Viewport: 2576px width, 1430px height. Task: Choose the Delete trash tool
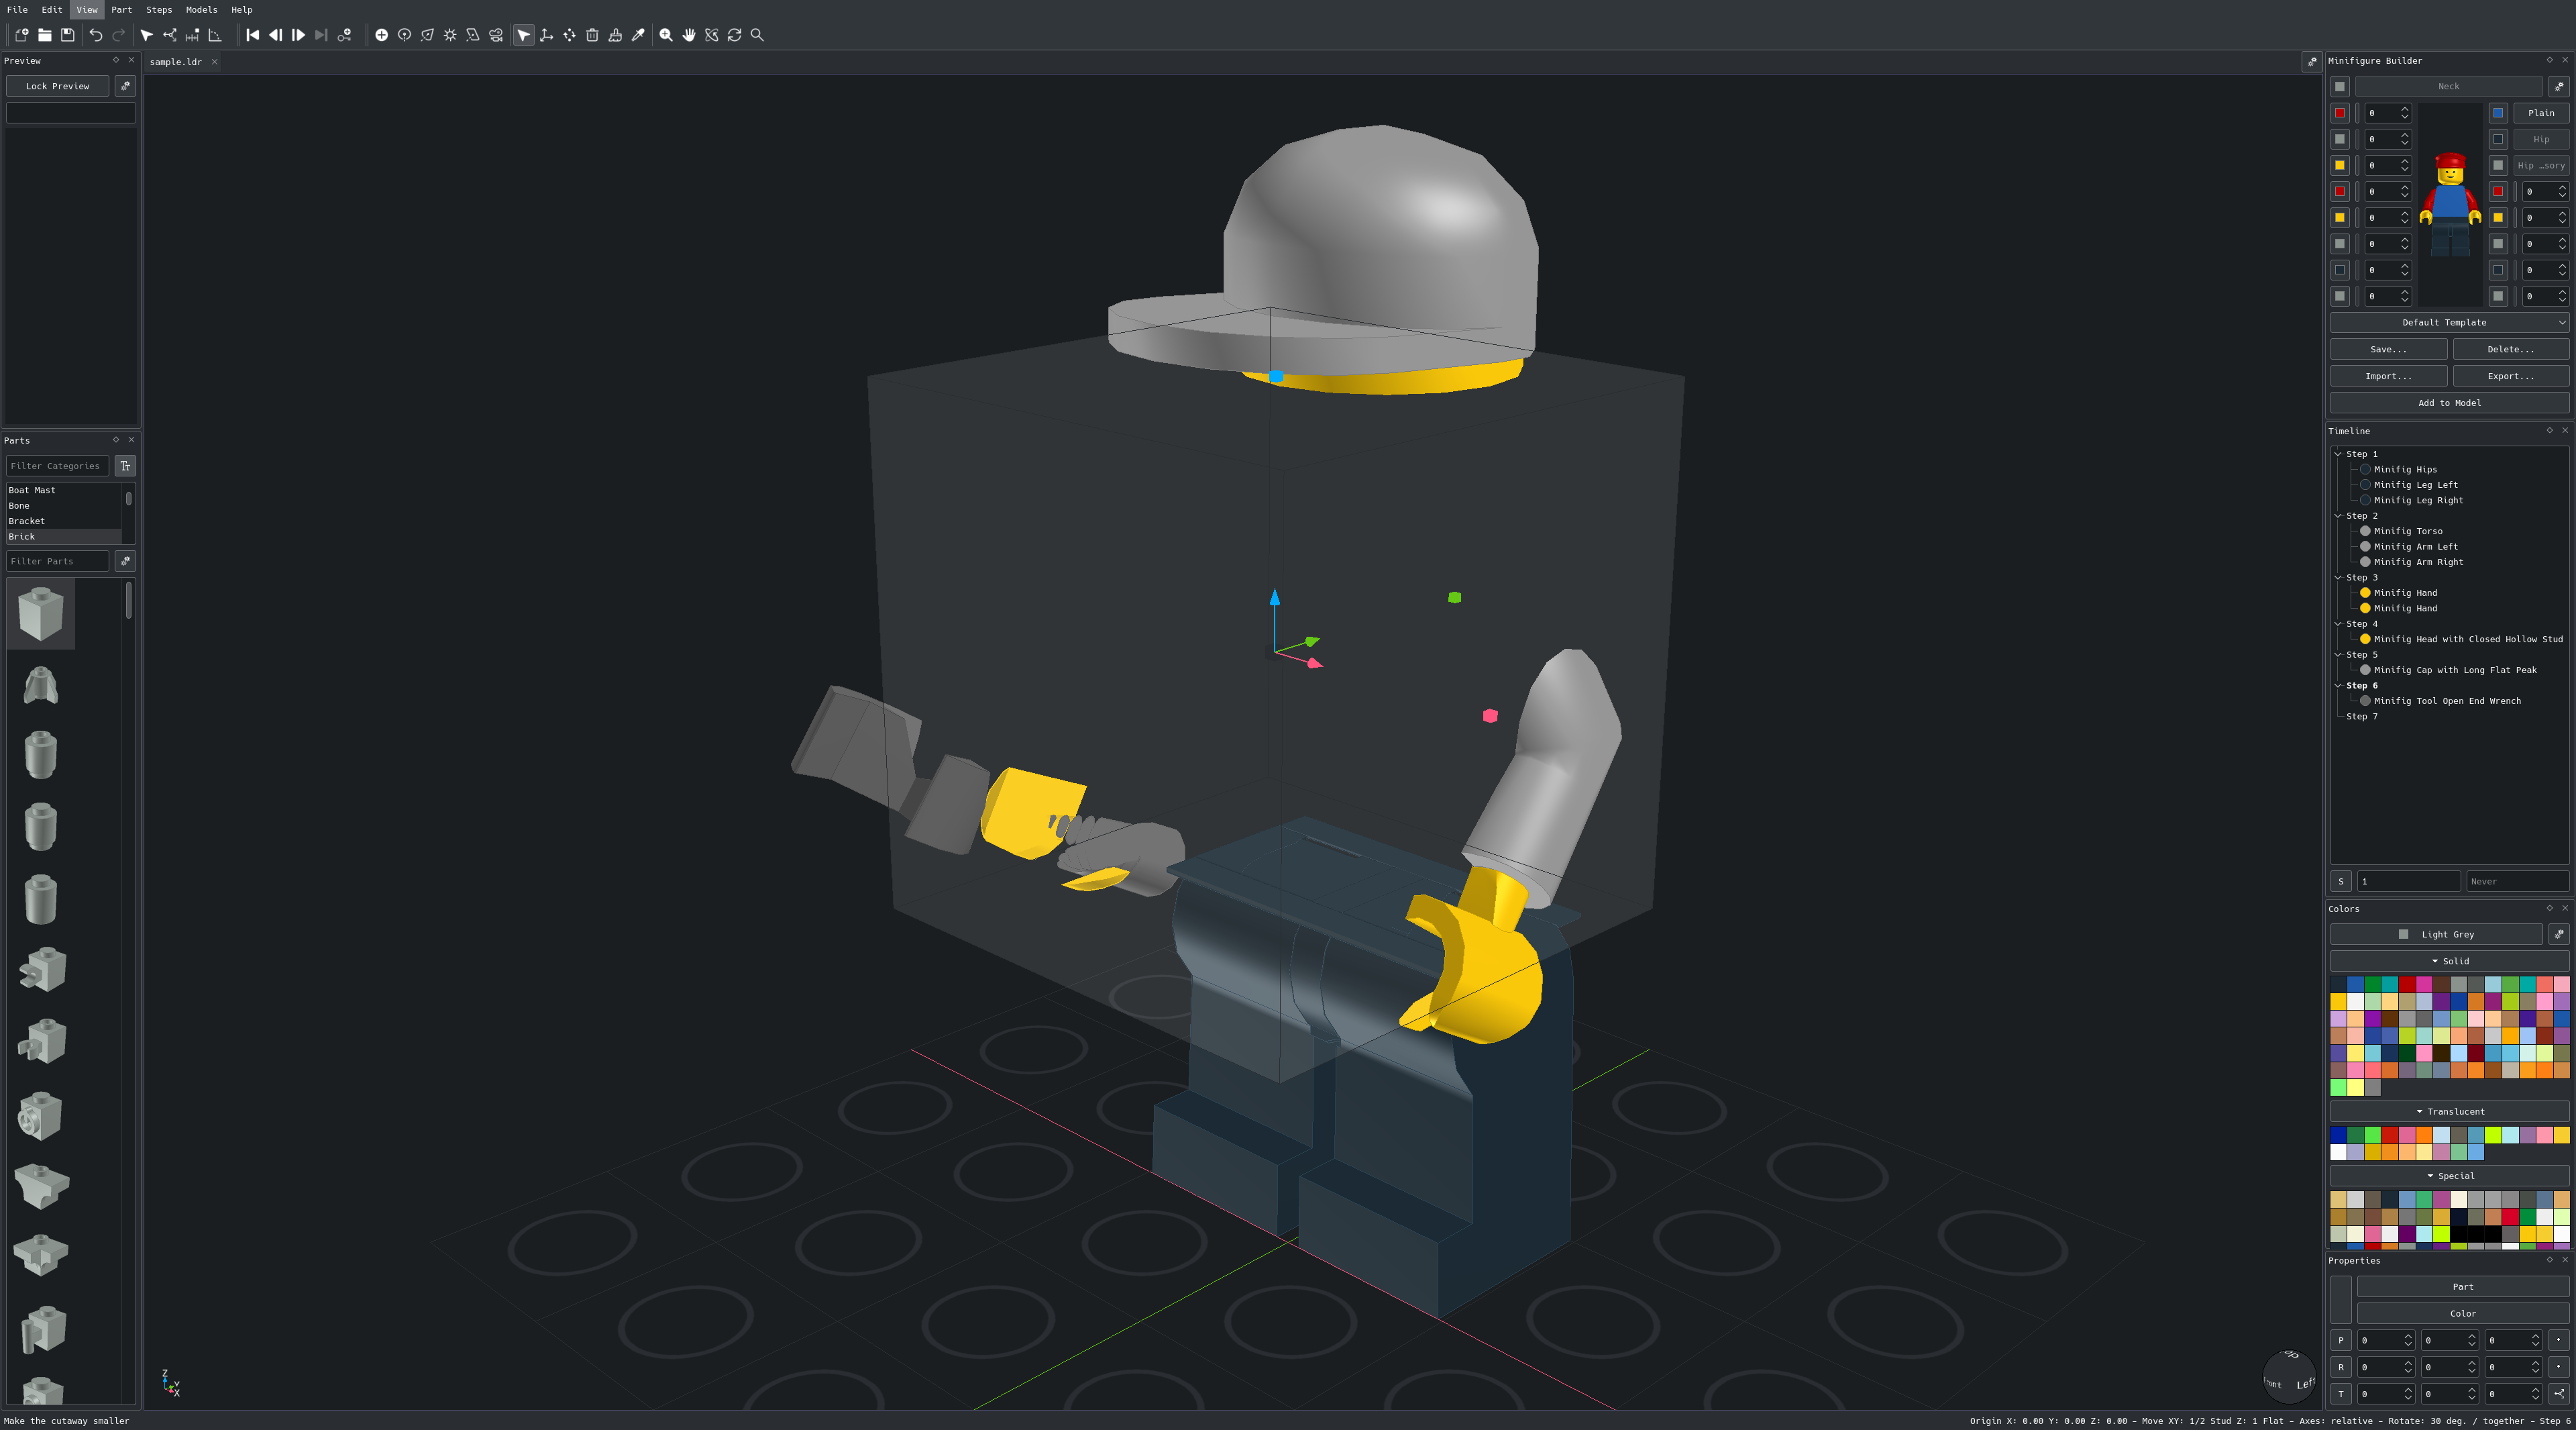592,35
